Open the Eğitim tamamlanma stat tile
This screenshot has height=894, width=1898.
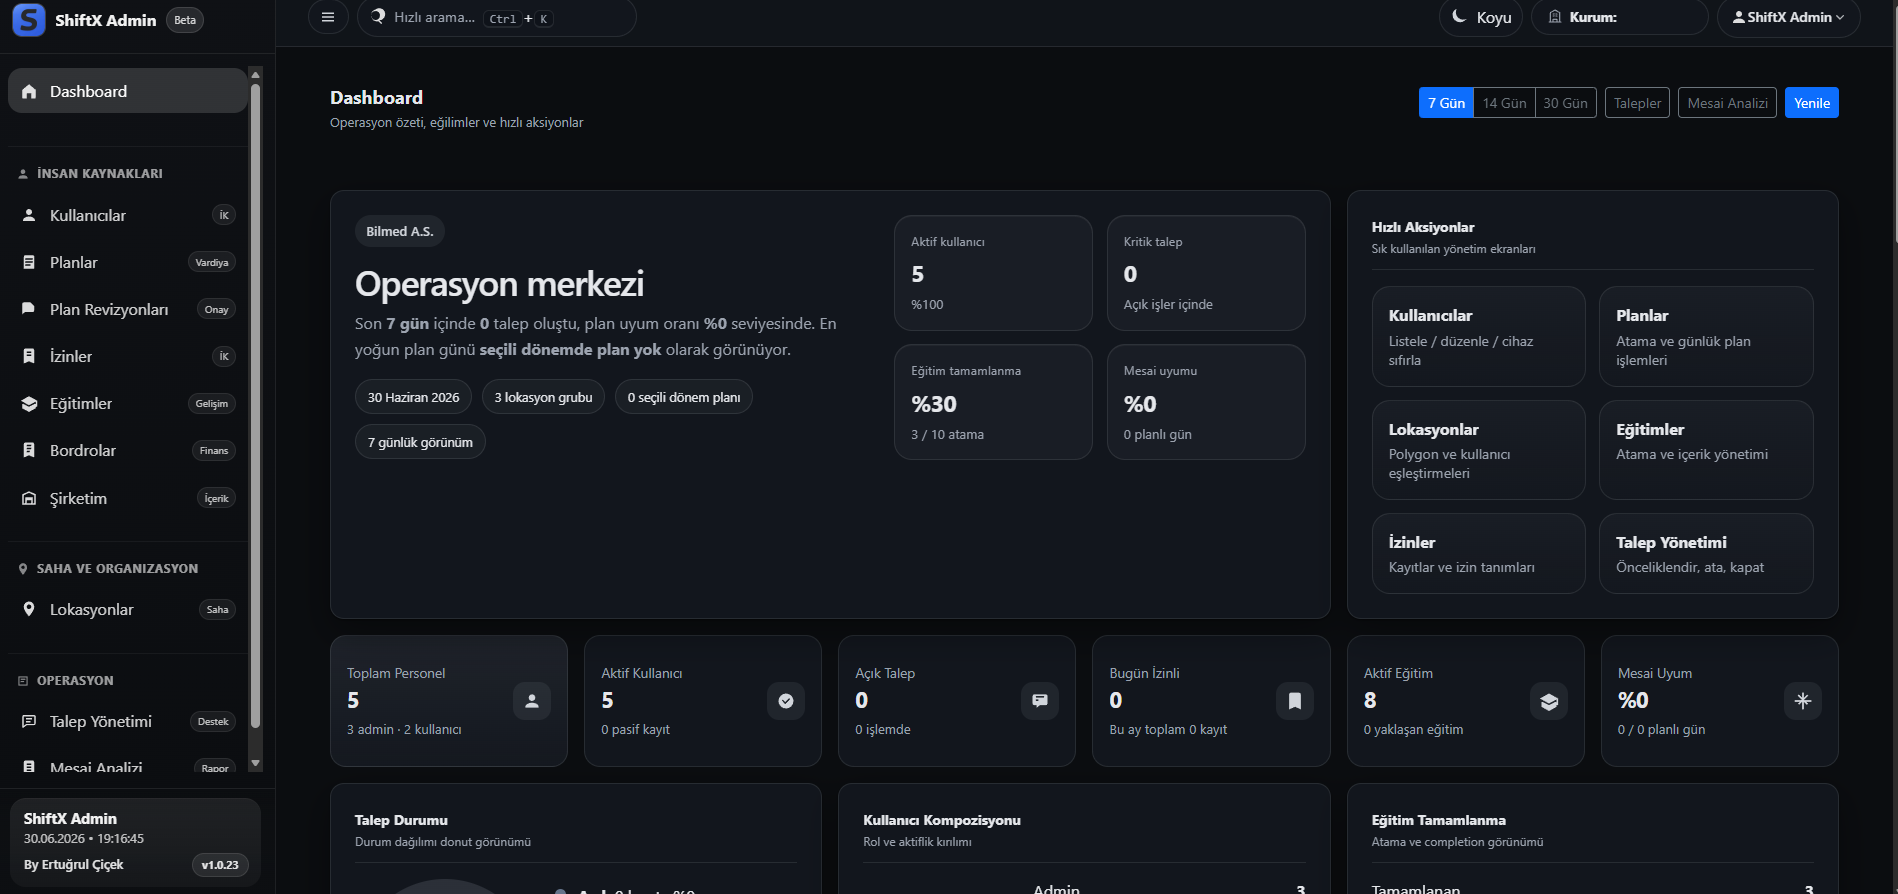pyautogui.click(x=993, y=402)
